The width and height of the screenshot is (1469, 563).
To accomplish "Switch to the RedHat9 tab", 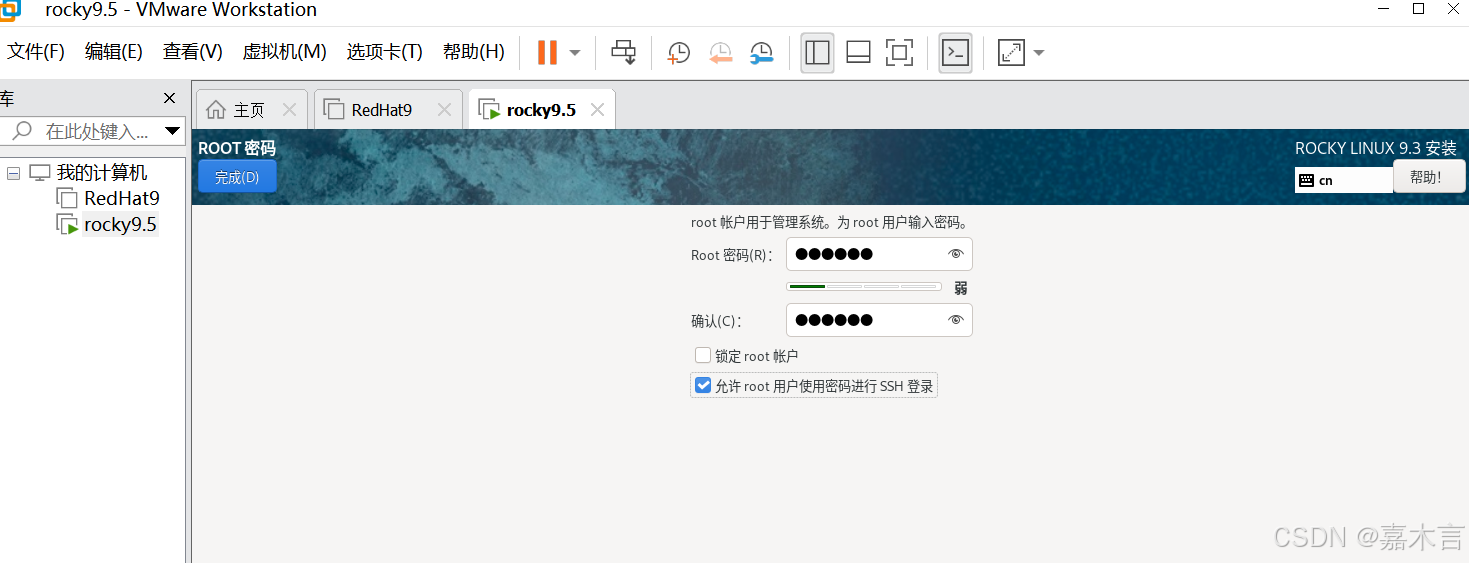I will click(x=388, y=110).
